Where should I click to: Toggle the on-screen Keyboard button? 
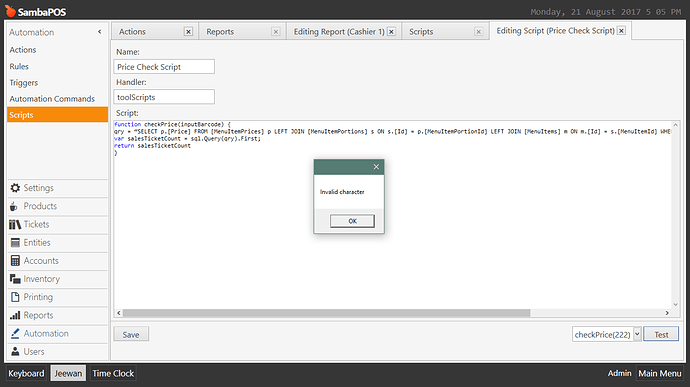26,373
